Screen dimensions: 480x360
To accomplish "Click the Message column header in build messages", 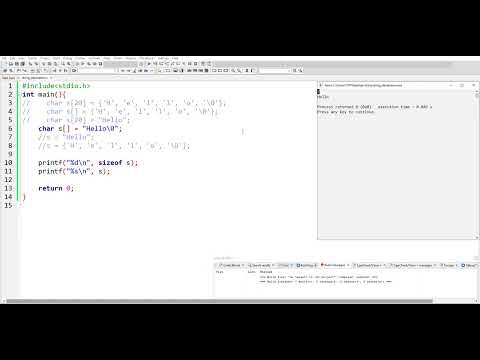I will pos(266,272).
